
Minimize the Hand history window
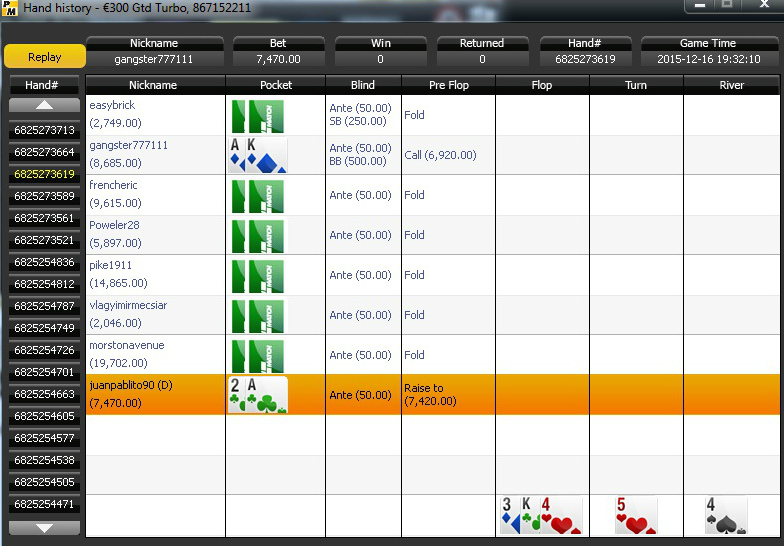point(700,4)
